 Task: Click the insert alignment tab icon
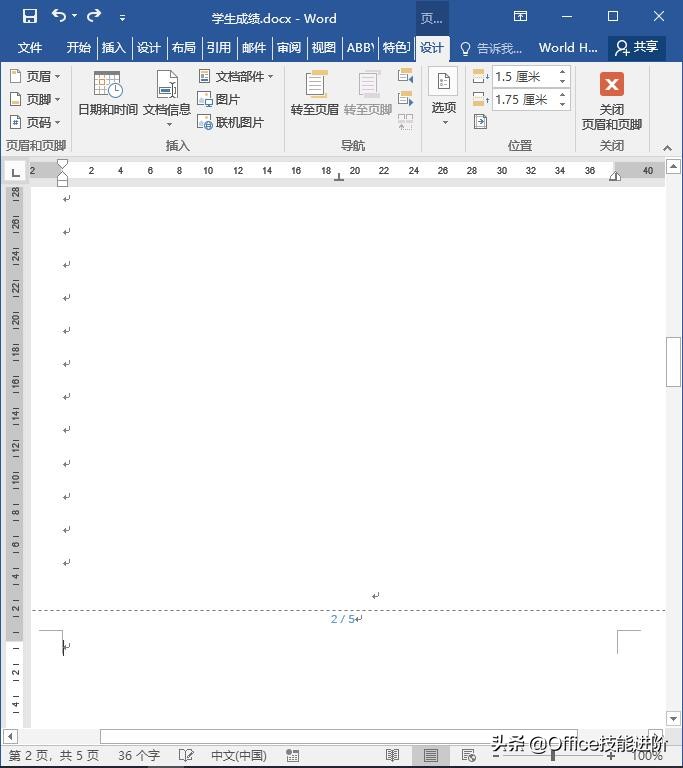click(x=480, y=121)
